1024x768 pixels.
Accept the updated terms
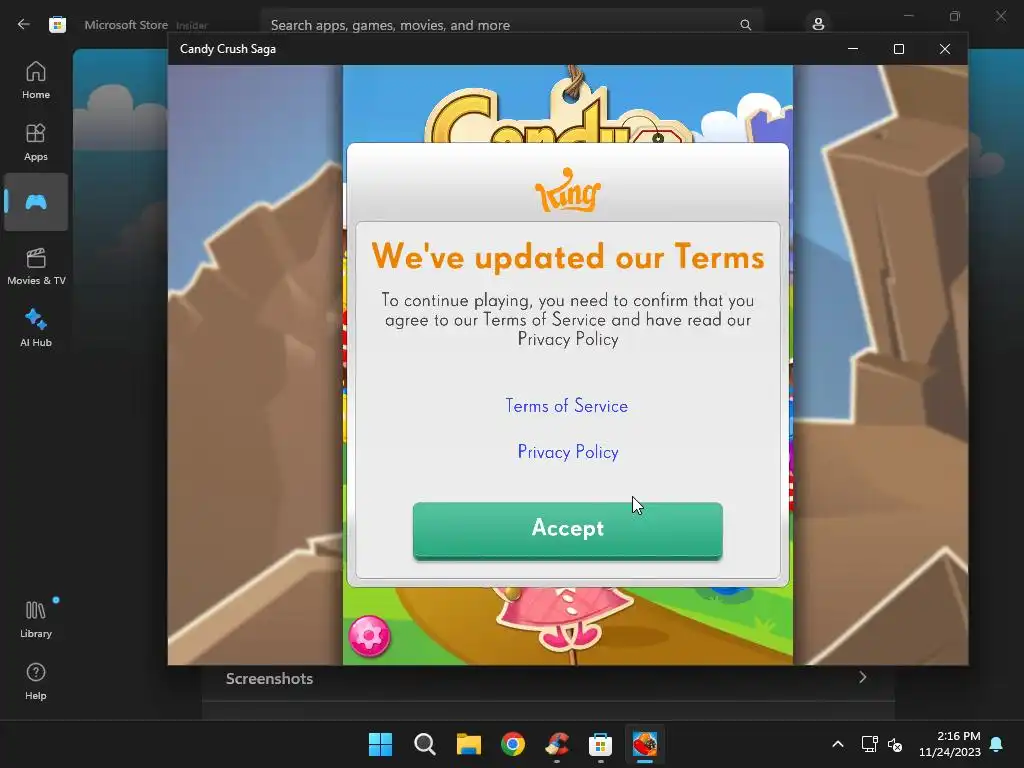(568, 530)
